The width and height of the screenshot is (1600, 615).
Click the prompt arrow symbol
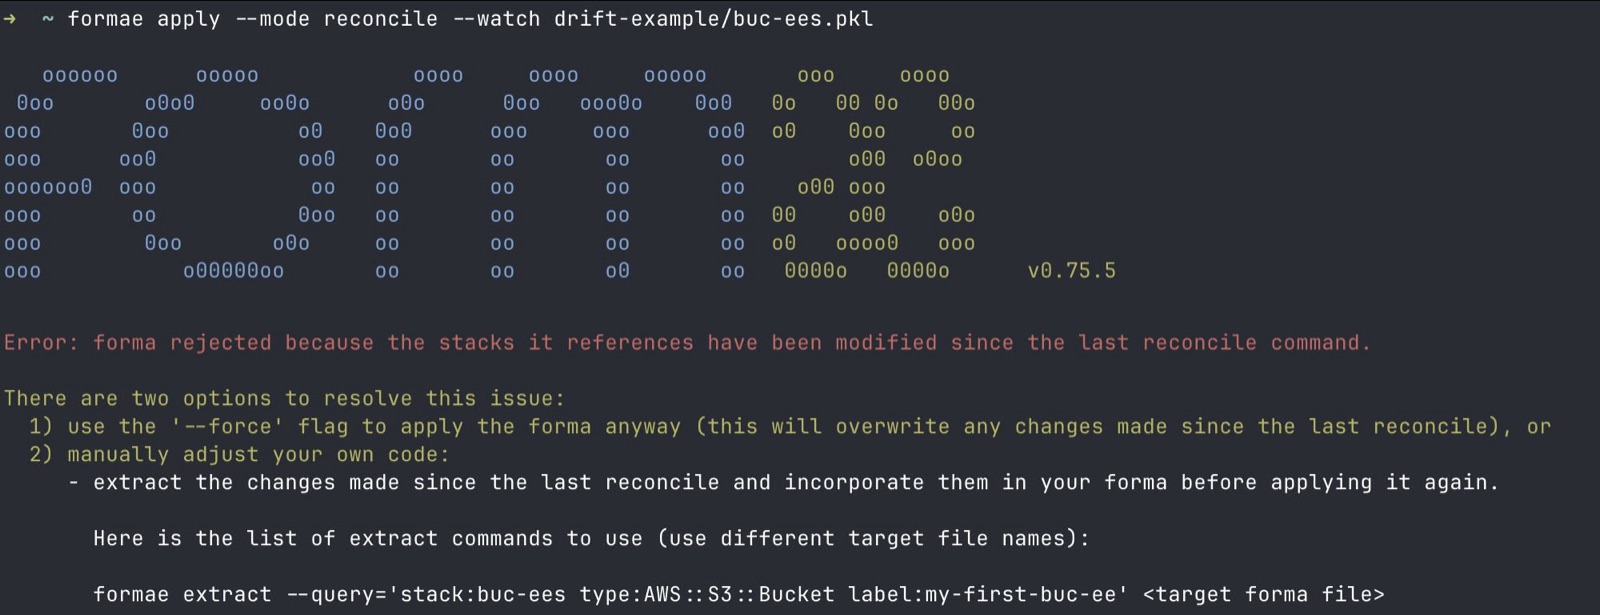point(10,19)
